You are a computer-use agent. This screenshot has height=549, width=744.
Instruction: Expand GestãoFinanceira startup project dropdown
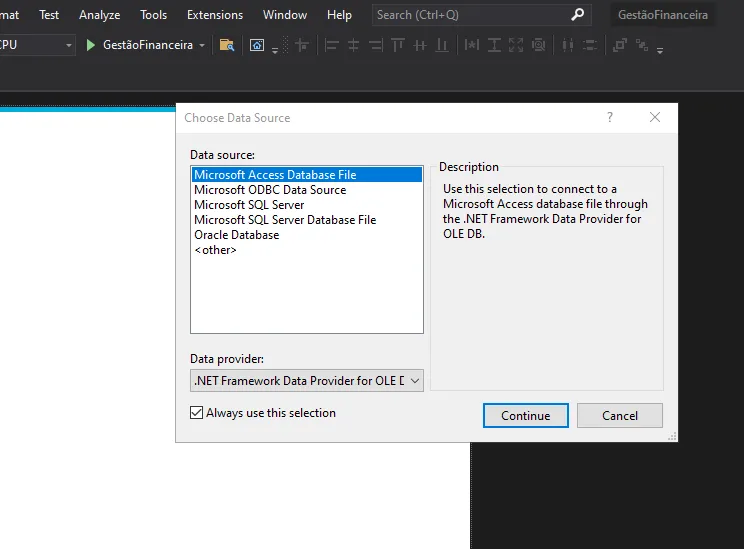202,45
